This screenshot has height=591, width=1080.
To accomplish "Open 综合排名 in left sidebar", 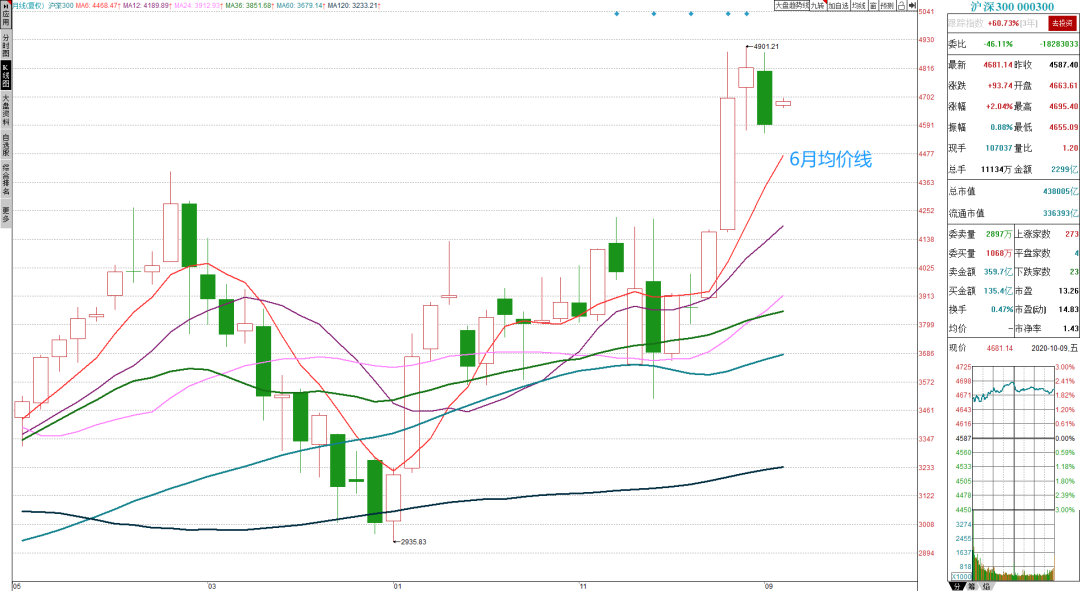I will coord(6,180).
